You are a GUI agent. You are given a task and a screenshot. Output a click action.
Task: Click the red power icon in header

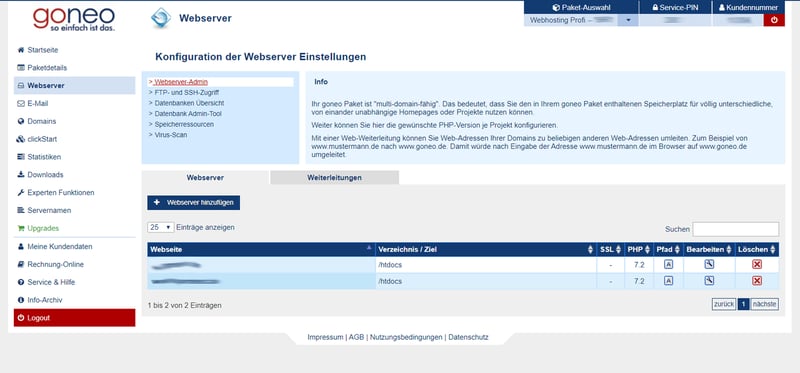[x=774, y=20]
